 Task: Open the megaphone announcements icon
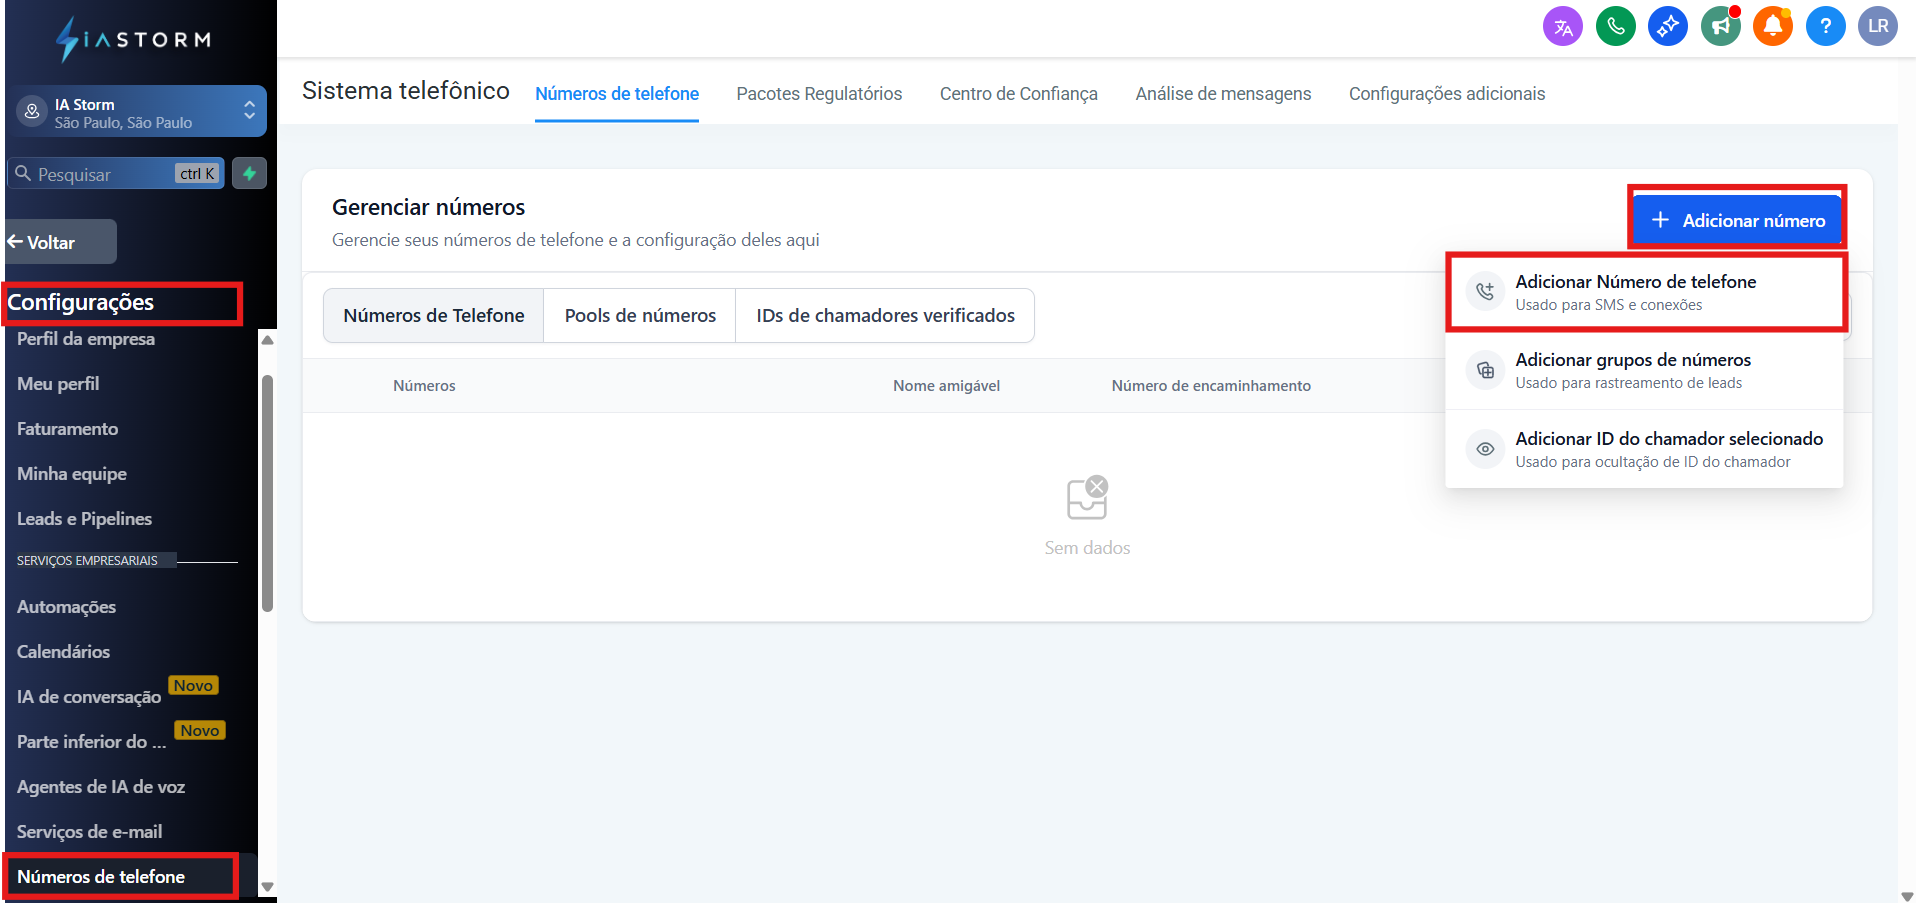[x=1720, y=27]
